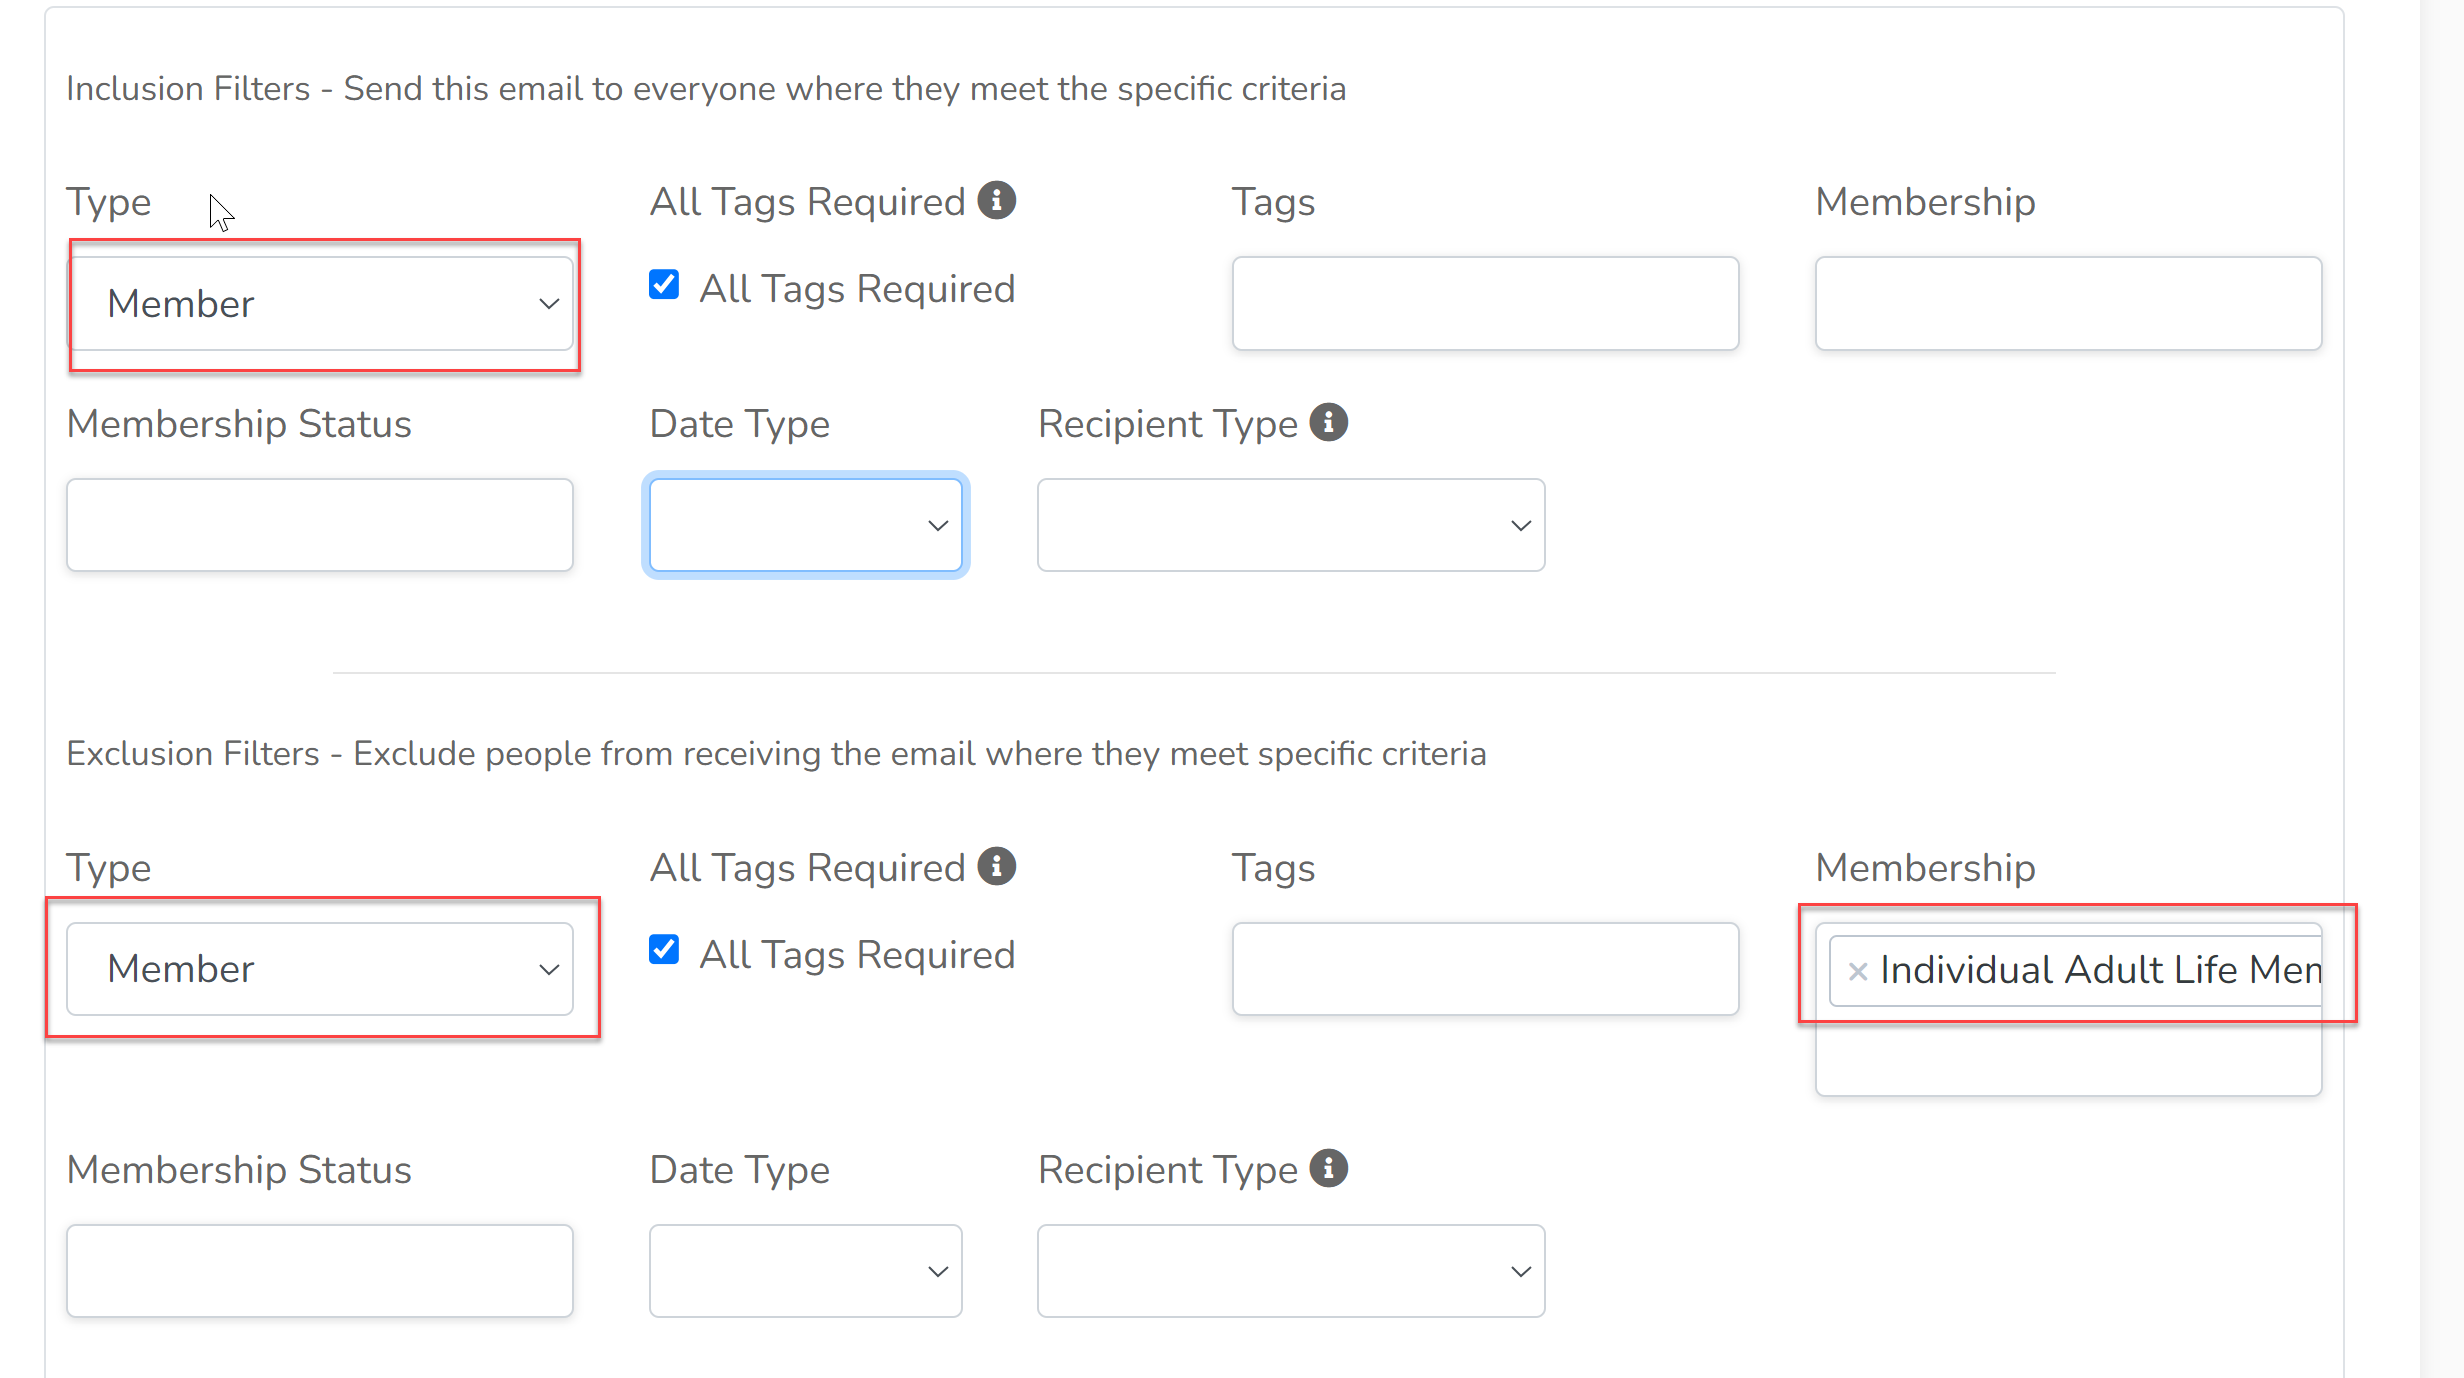The width and height of the screenshot is (2464, 1378).
Task: Remove the Individual Adult Life Membership tag
Action: tap(1858, 971)
